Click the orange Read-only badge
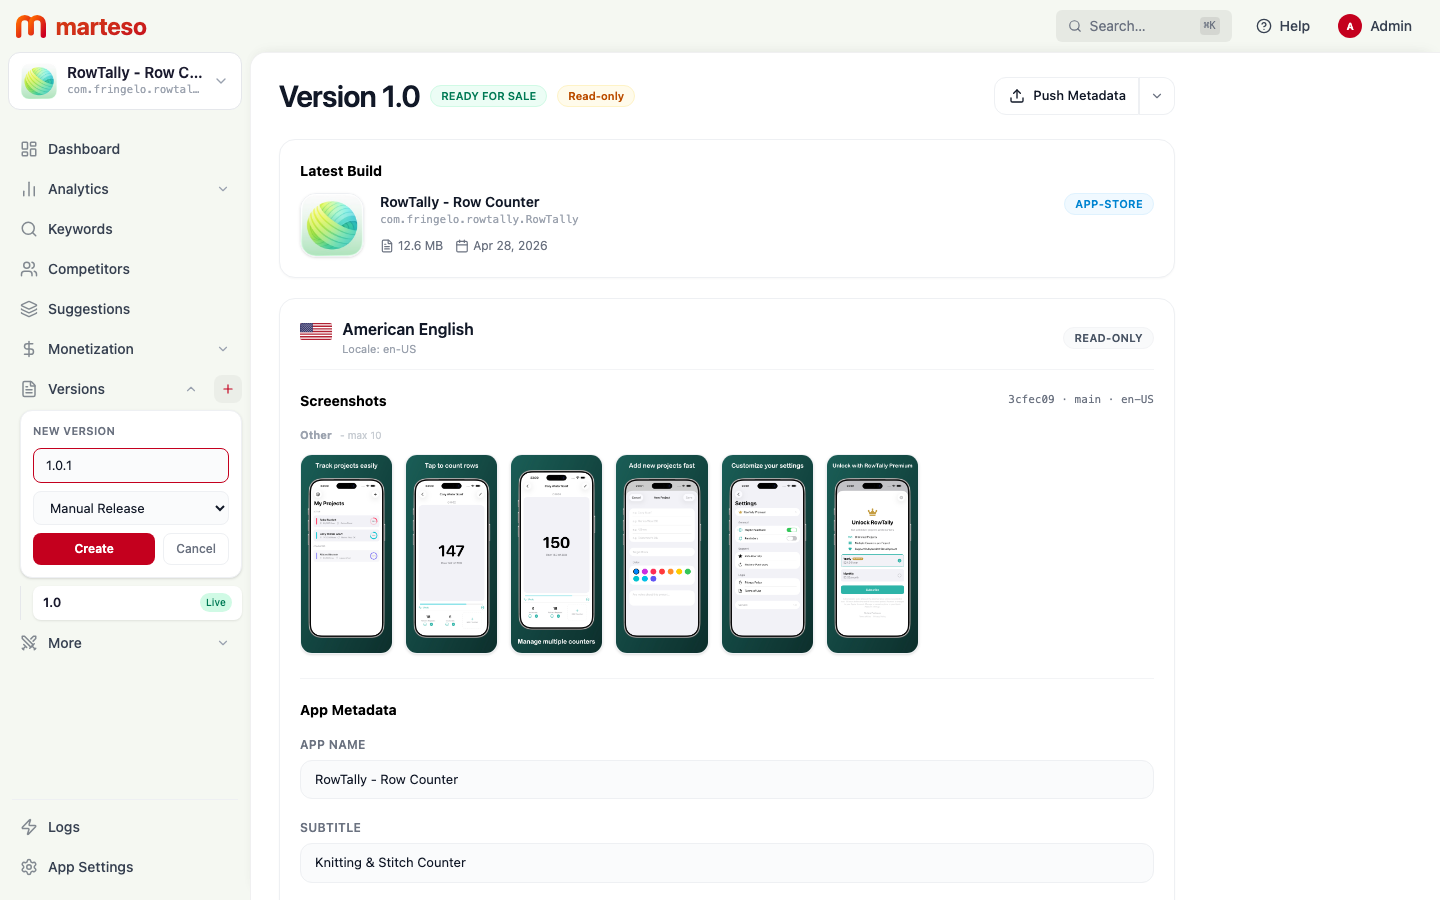 coord(596,96)
